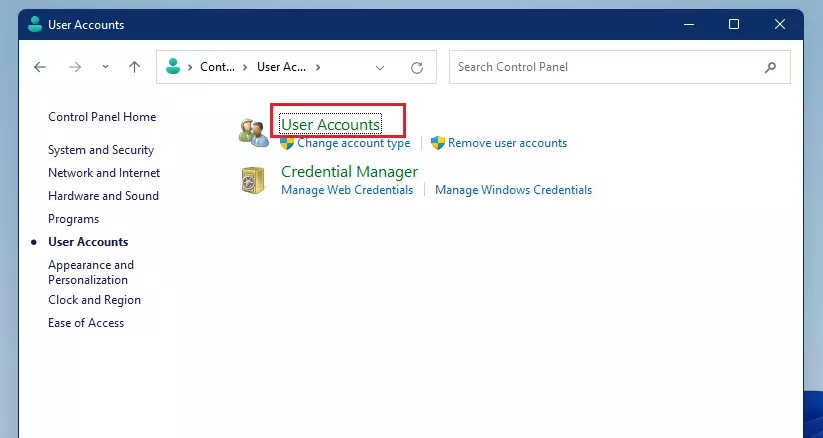The image size is (823, 438).
Task: Click shield icon beside Change account type
Action: [x=287, y=143]
